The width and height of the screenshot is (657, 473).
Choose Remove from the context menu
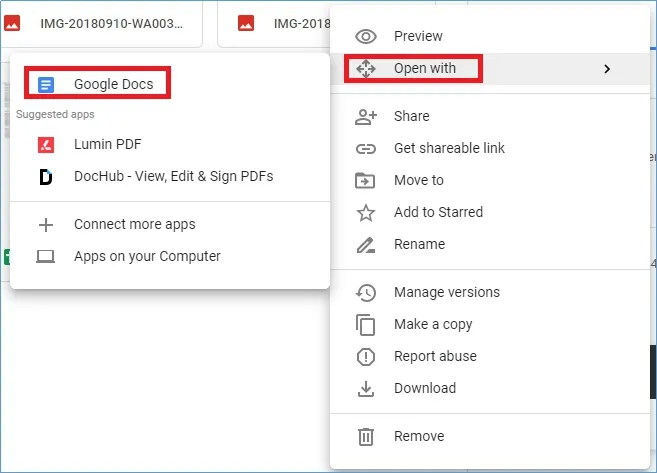point(490,437)
